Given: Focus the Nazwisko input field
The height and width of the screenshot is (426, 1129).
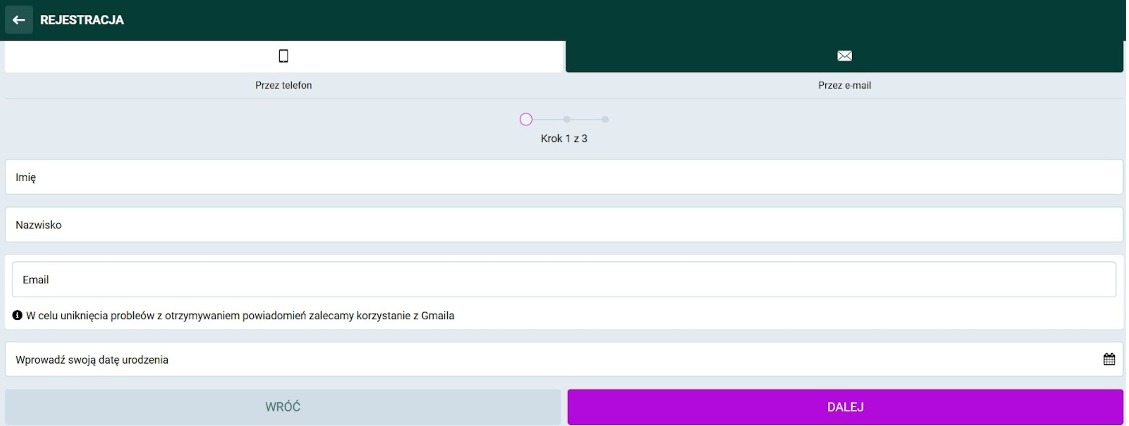Looking at the screenshot, I should (564, 225).
